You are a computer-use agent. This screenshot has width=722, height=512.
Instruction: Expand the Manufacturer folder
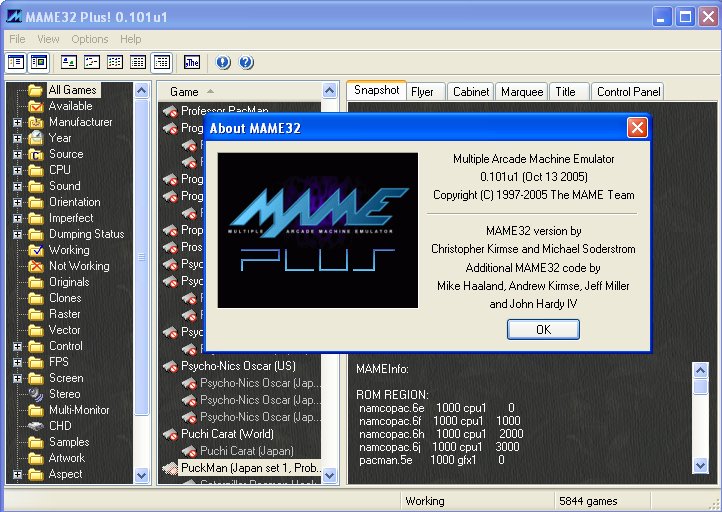tap(17, 122)
